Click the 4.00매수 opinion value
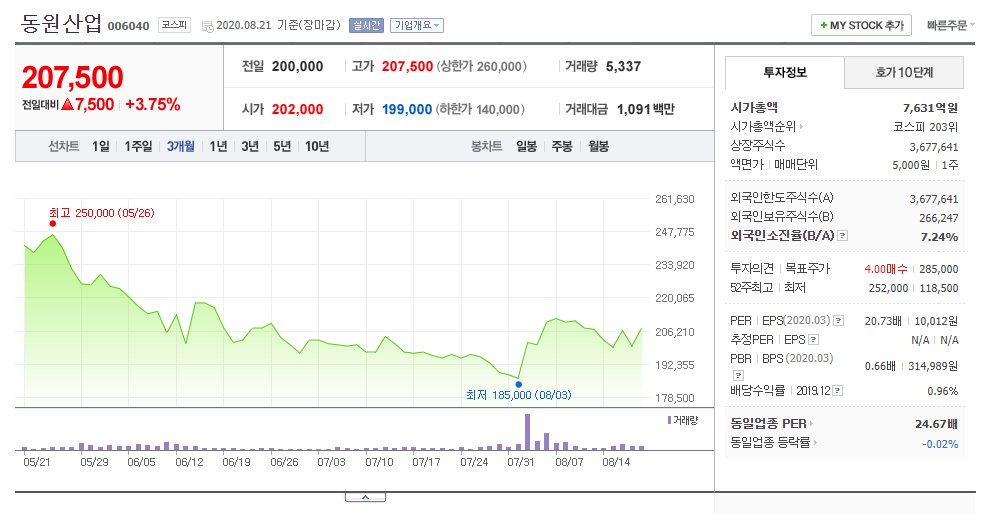Image resolution: width=989 pixels, height=514 pixels. (x=886, y=269)
